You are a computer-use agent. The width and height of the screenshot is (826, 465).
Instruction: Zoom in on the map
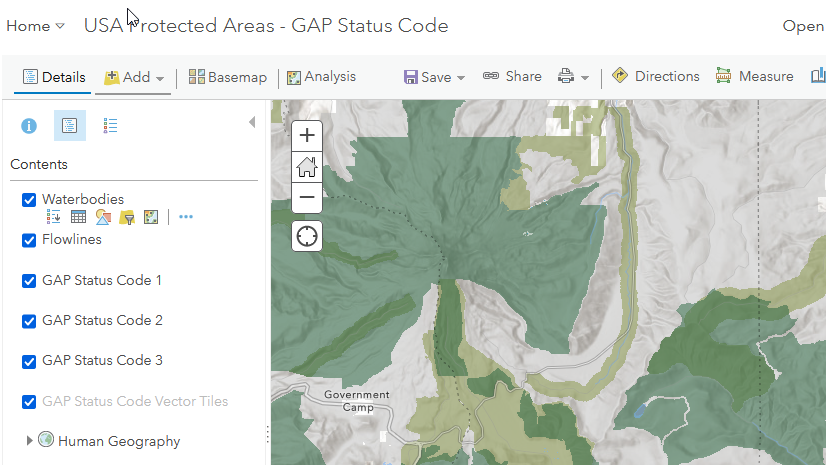[307, 135]
